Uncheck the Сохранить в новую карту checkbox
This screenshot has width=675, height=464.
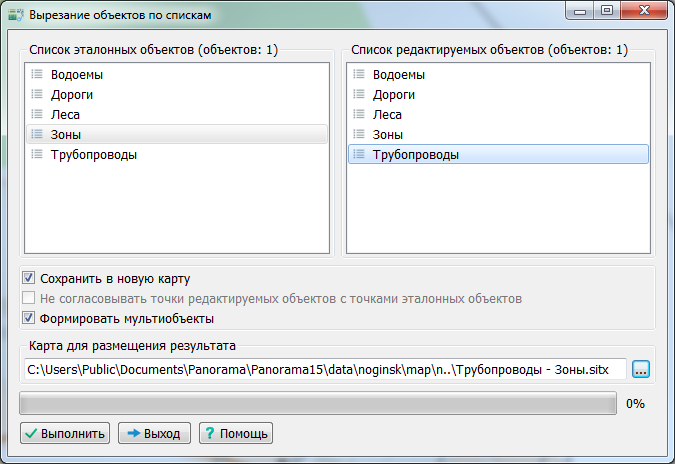29,278
